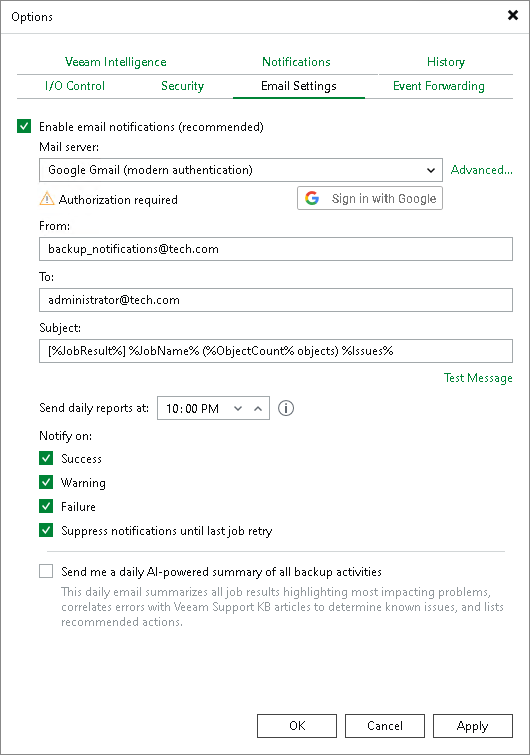Uncheck Enable email notifications
Screen dimensions: 530x755
tap(24, 126)
